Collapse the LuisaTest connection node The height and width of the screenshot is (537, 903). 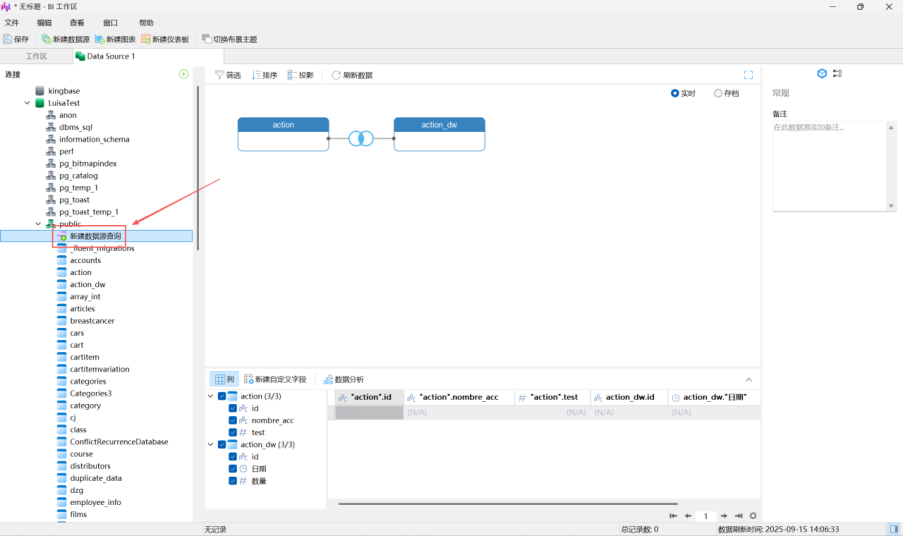tap(27, 103)
